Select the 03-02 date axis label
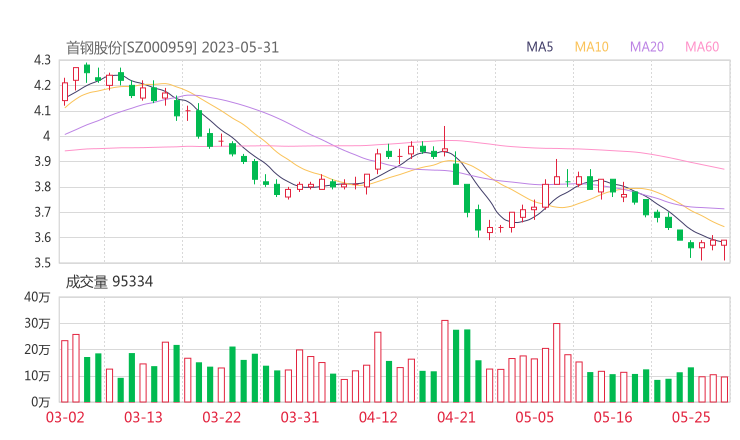The width and height of the screenshot is (740, 440). (65, 417)
